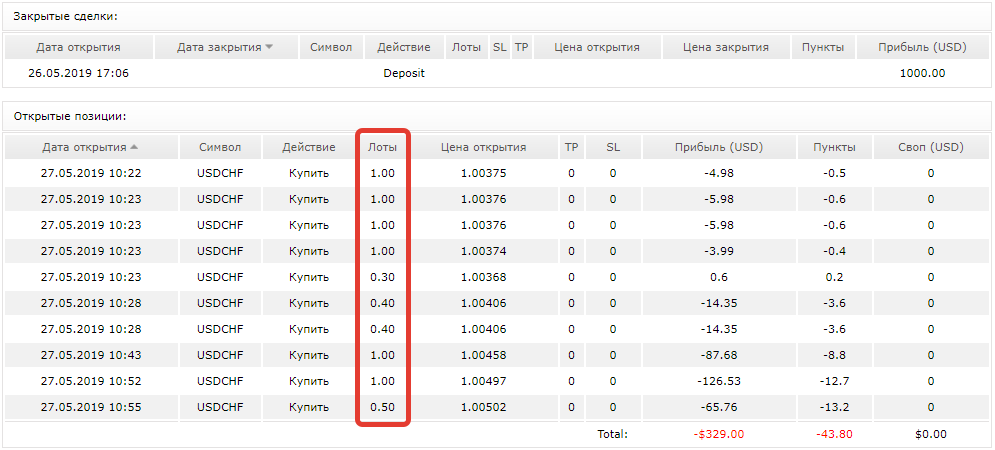Sort closed deals by Действие column header
The height and width of the screenshot is (450, 995).
point(404,47)
